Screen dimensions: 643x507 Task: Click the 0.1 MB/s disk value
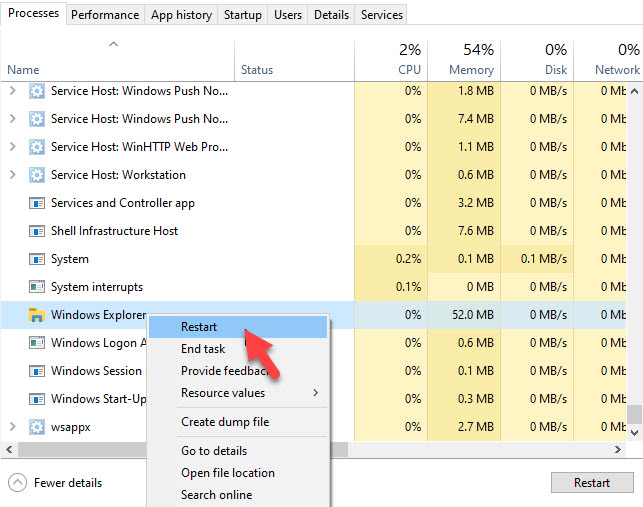tap(544, 259)
